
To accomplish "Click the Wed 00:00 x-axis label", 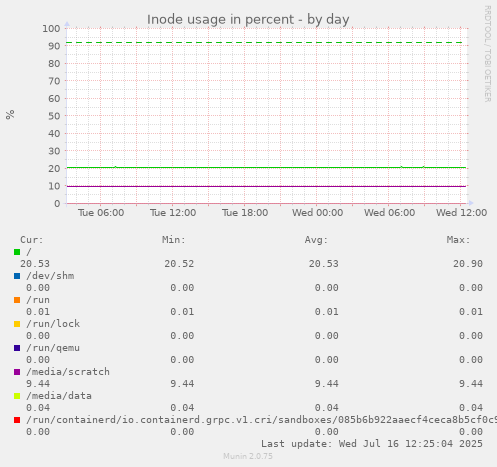I will coord(318,213).
